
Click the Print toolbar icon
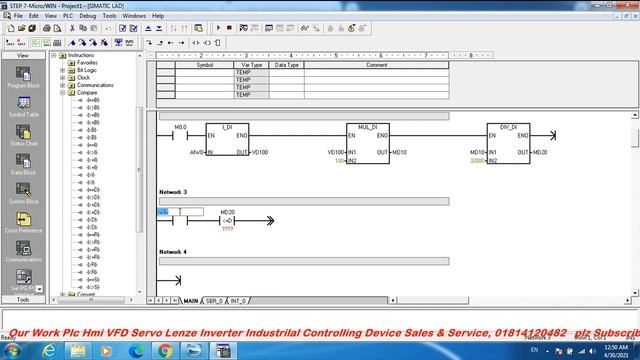point(47,28)
